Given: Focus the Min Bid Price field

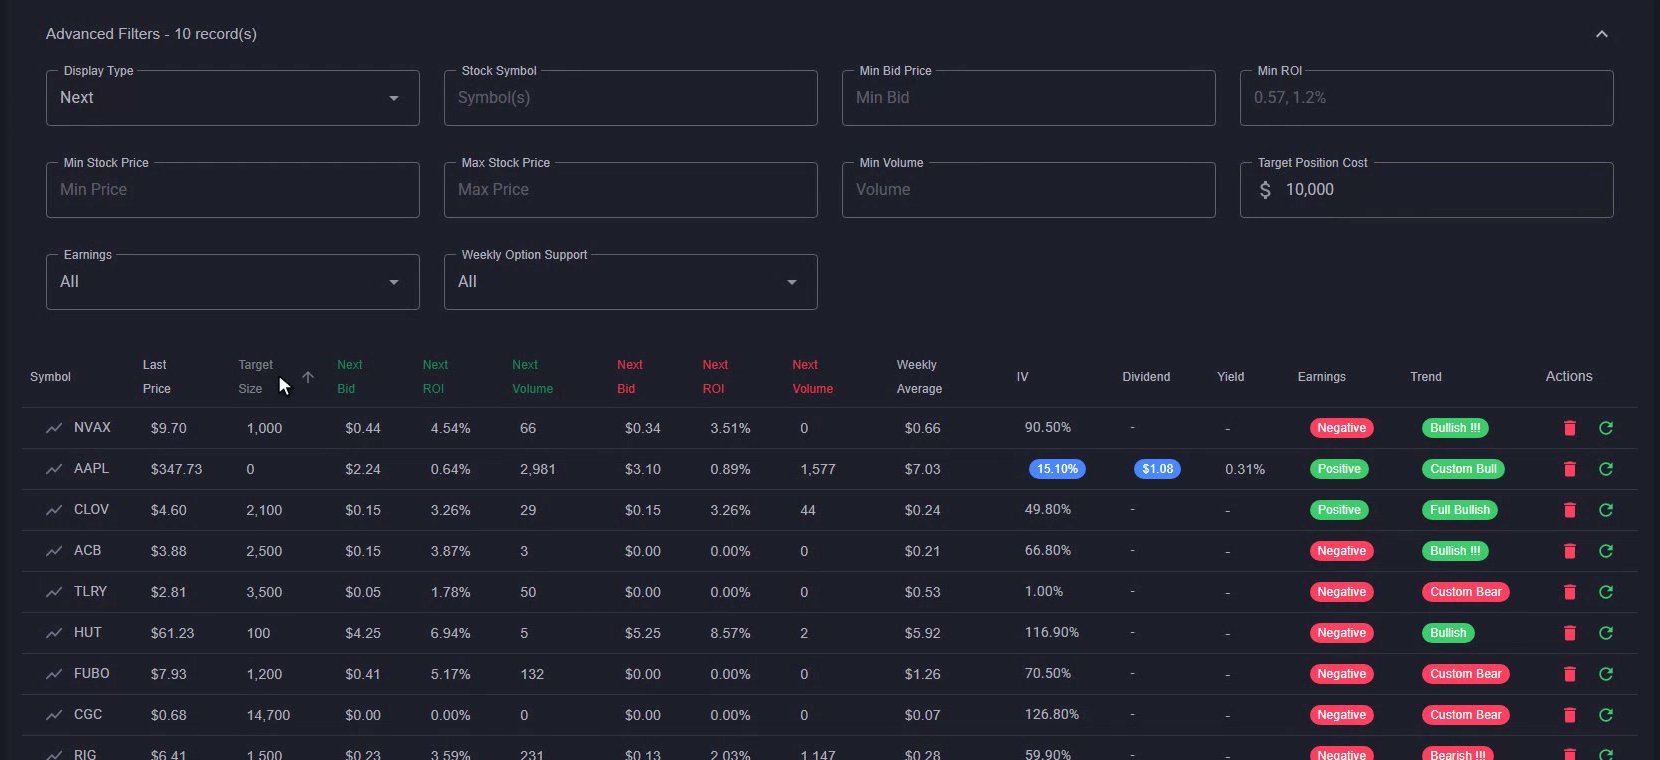Looking at the screenshot, I should click(x=1029, y=98).
